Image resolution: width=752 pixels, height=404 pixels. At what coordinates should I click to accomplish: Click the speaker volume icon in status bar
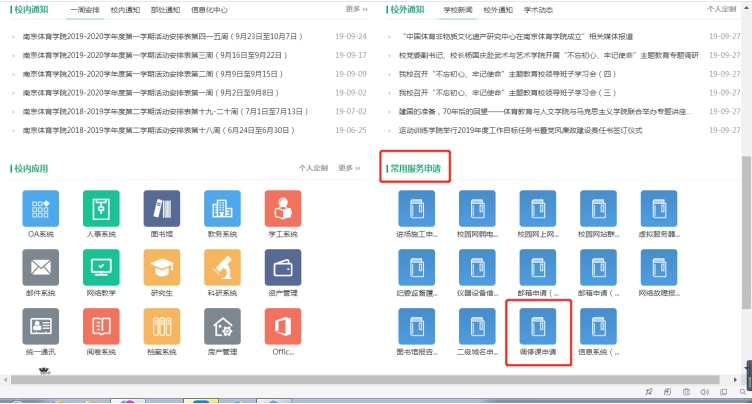pyautogui.click(x=705, y=392)
